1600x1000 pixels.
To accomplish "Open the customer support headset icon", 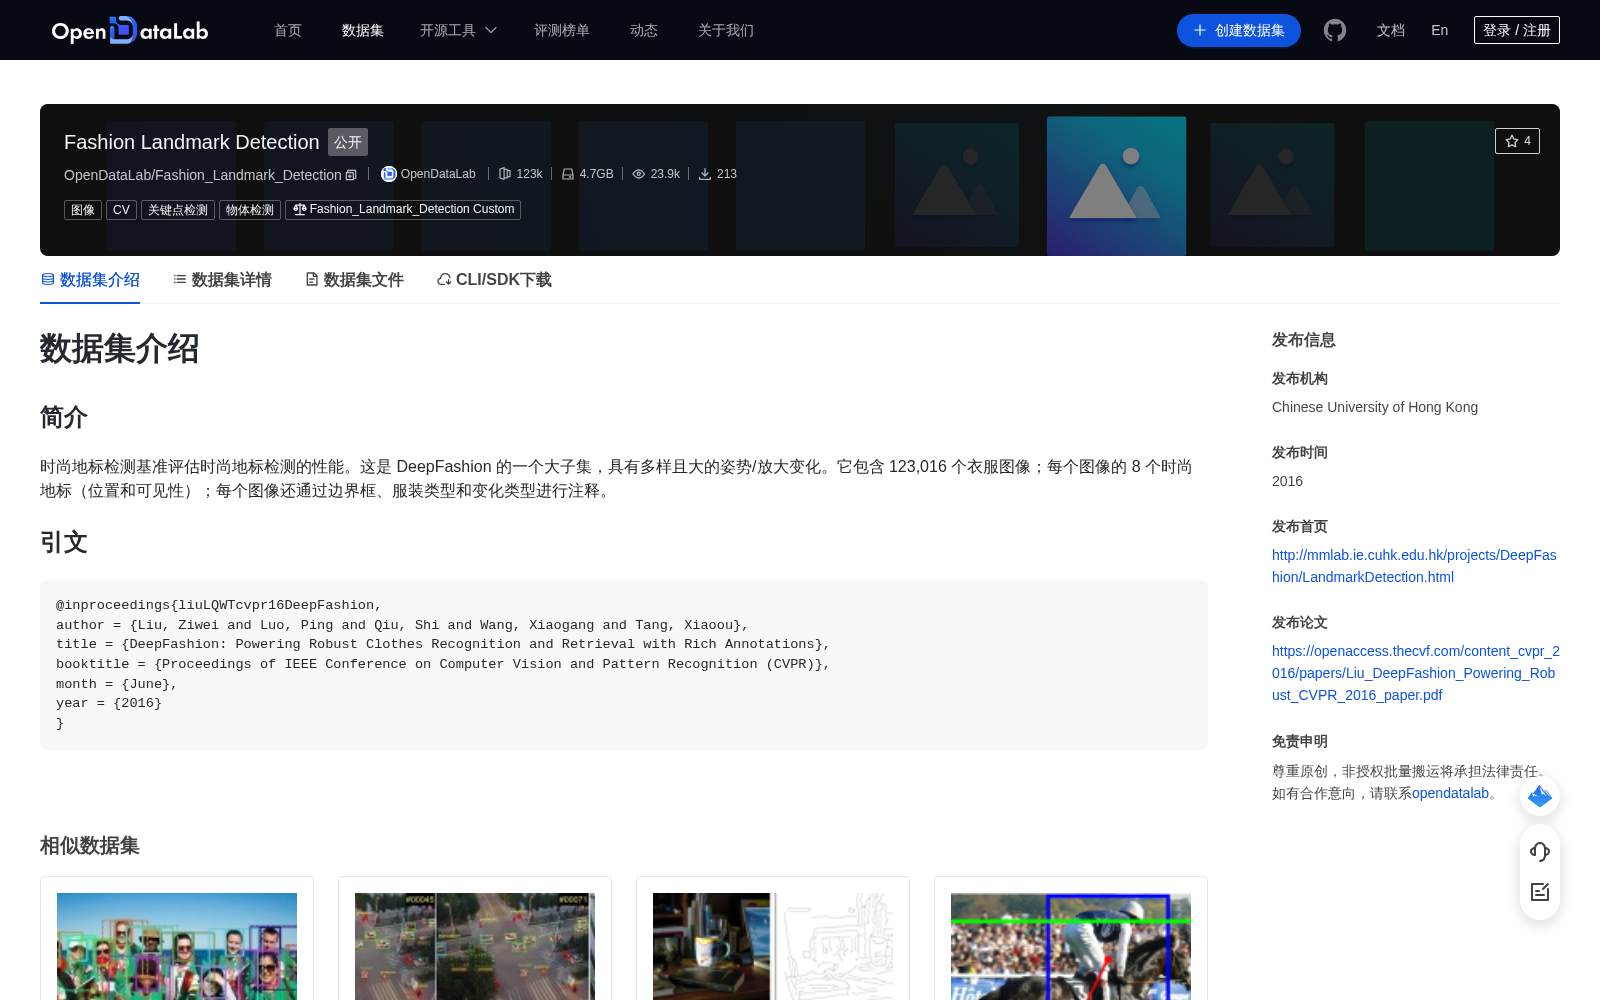I will (1540, 851).
